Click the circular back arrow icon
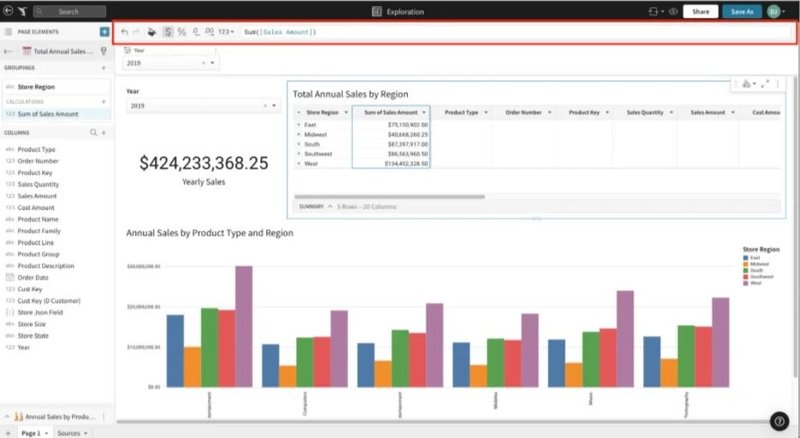Image resolution: width=800 pixels, height=438 pixels. pos(8,10)
